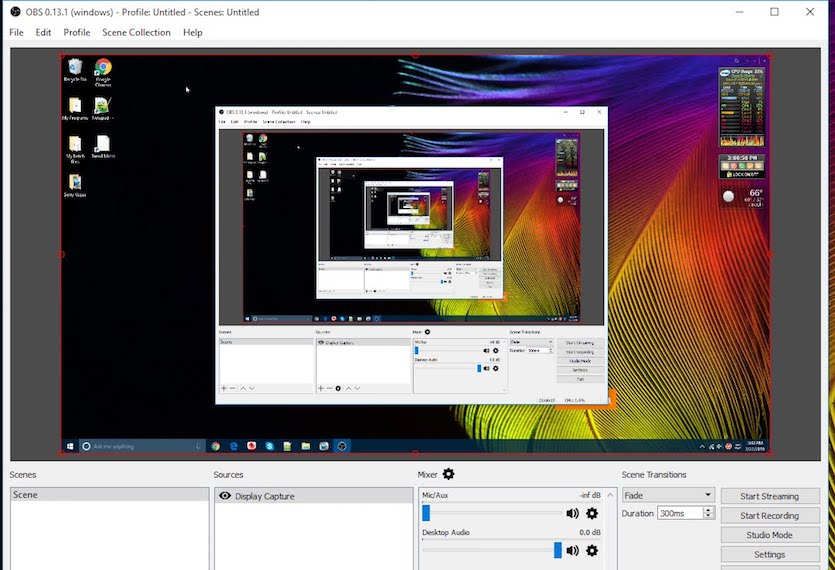835x570 pixels.
Task: Click the "Scene Transitions" heading text
Action: point(654,475)
